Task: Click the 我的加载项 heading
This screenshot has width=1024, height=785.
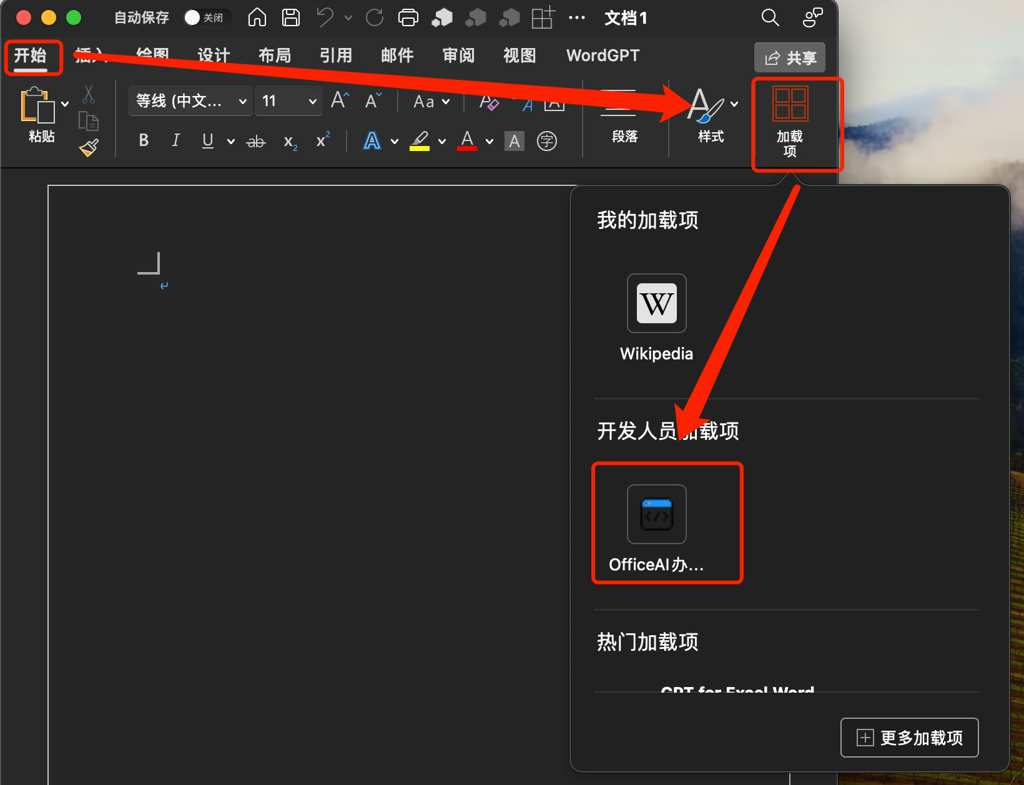Action: pos(647,220)
